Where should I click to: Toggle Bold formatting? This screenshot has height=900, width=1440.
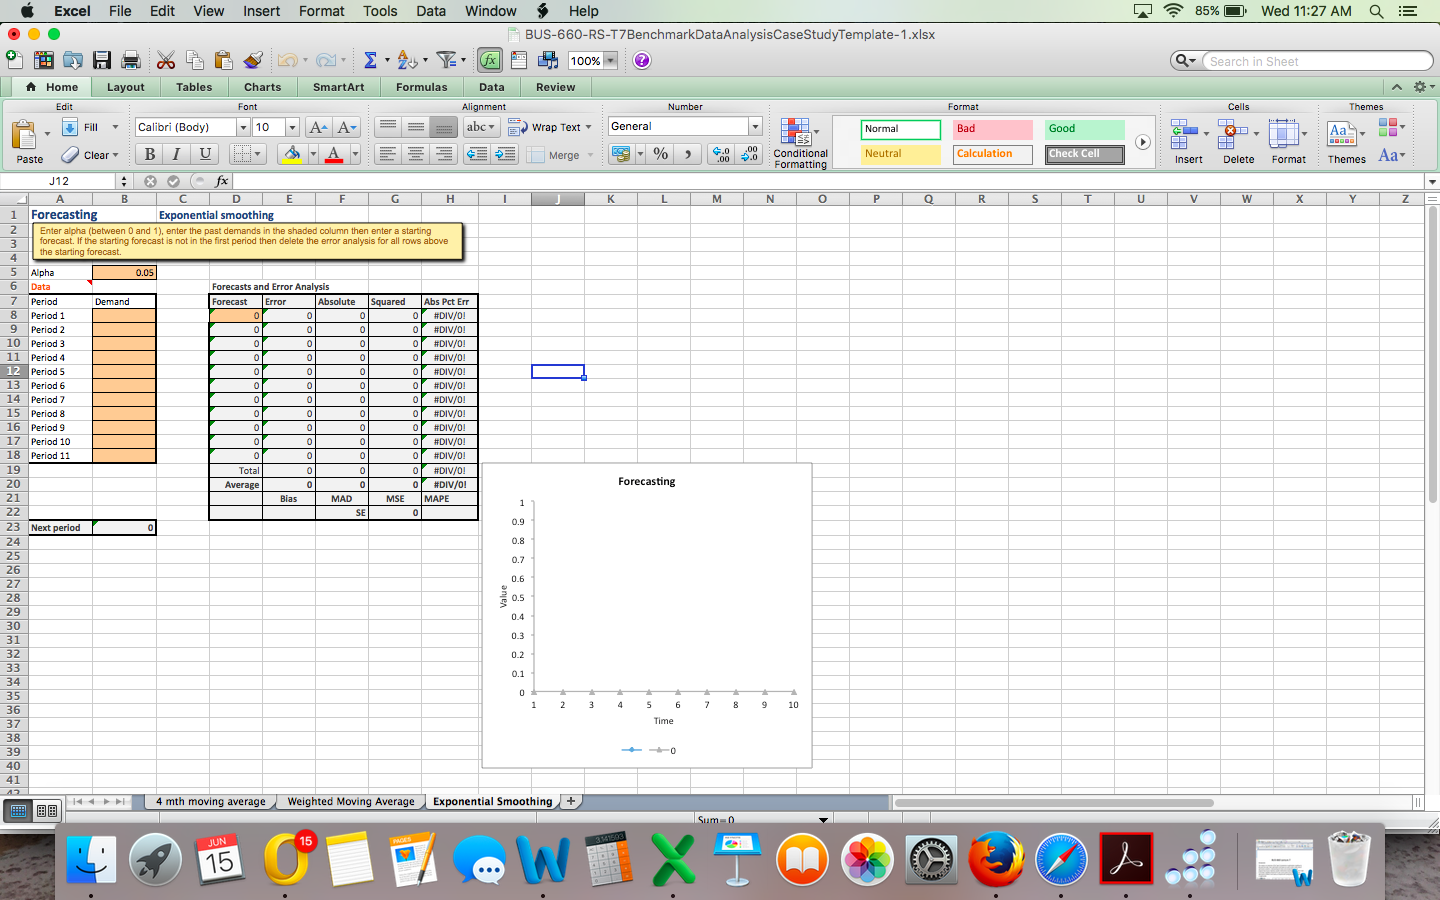(149, 154)
